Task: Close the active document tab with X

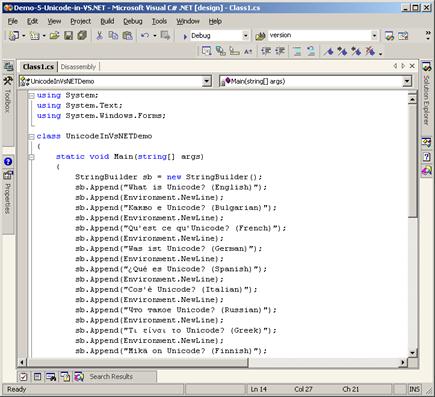Action: [412, 66]
